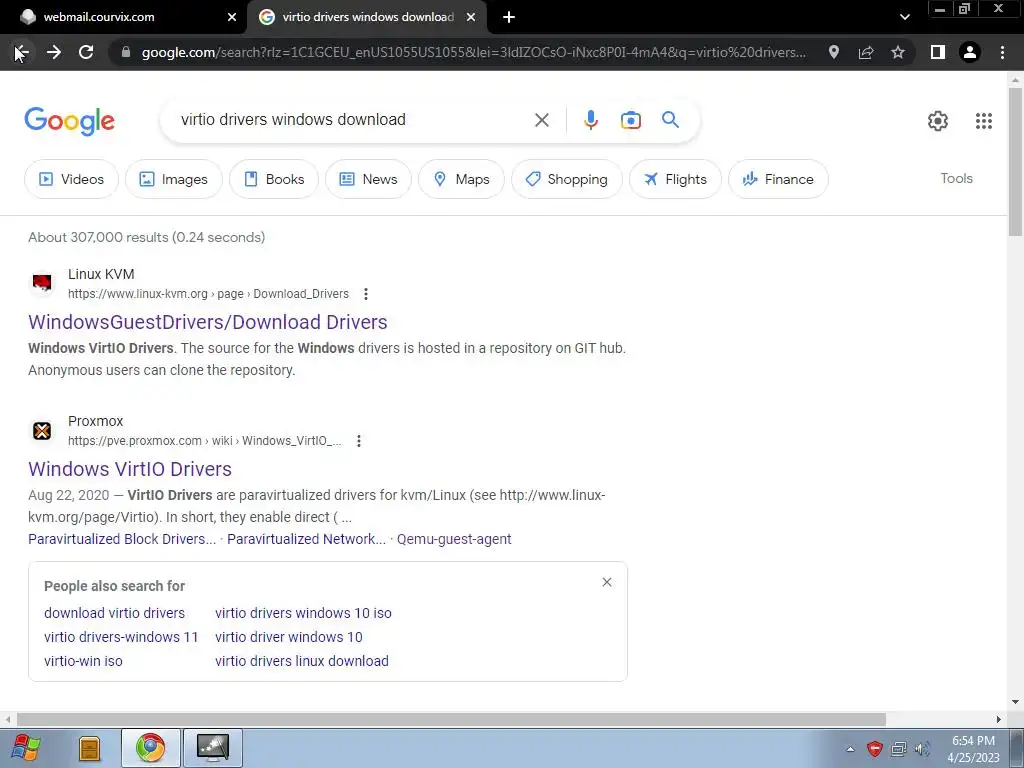Search by image with the camera icon
The image size is (1024, 768).
coord(630,120)
